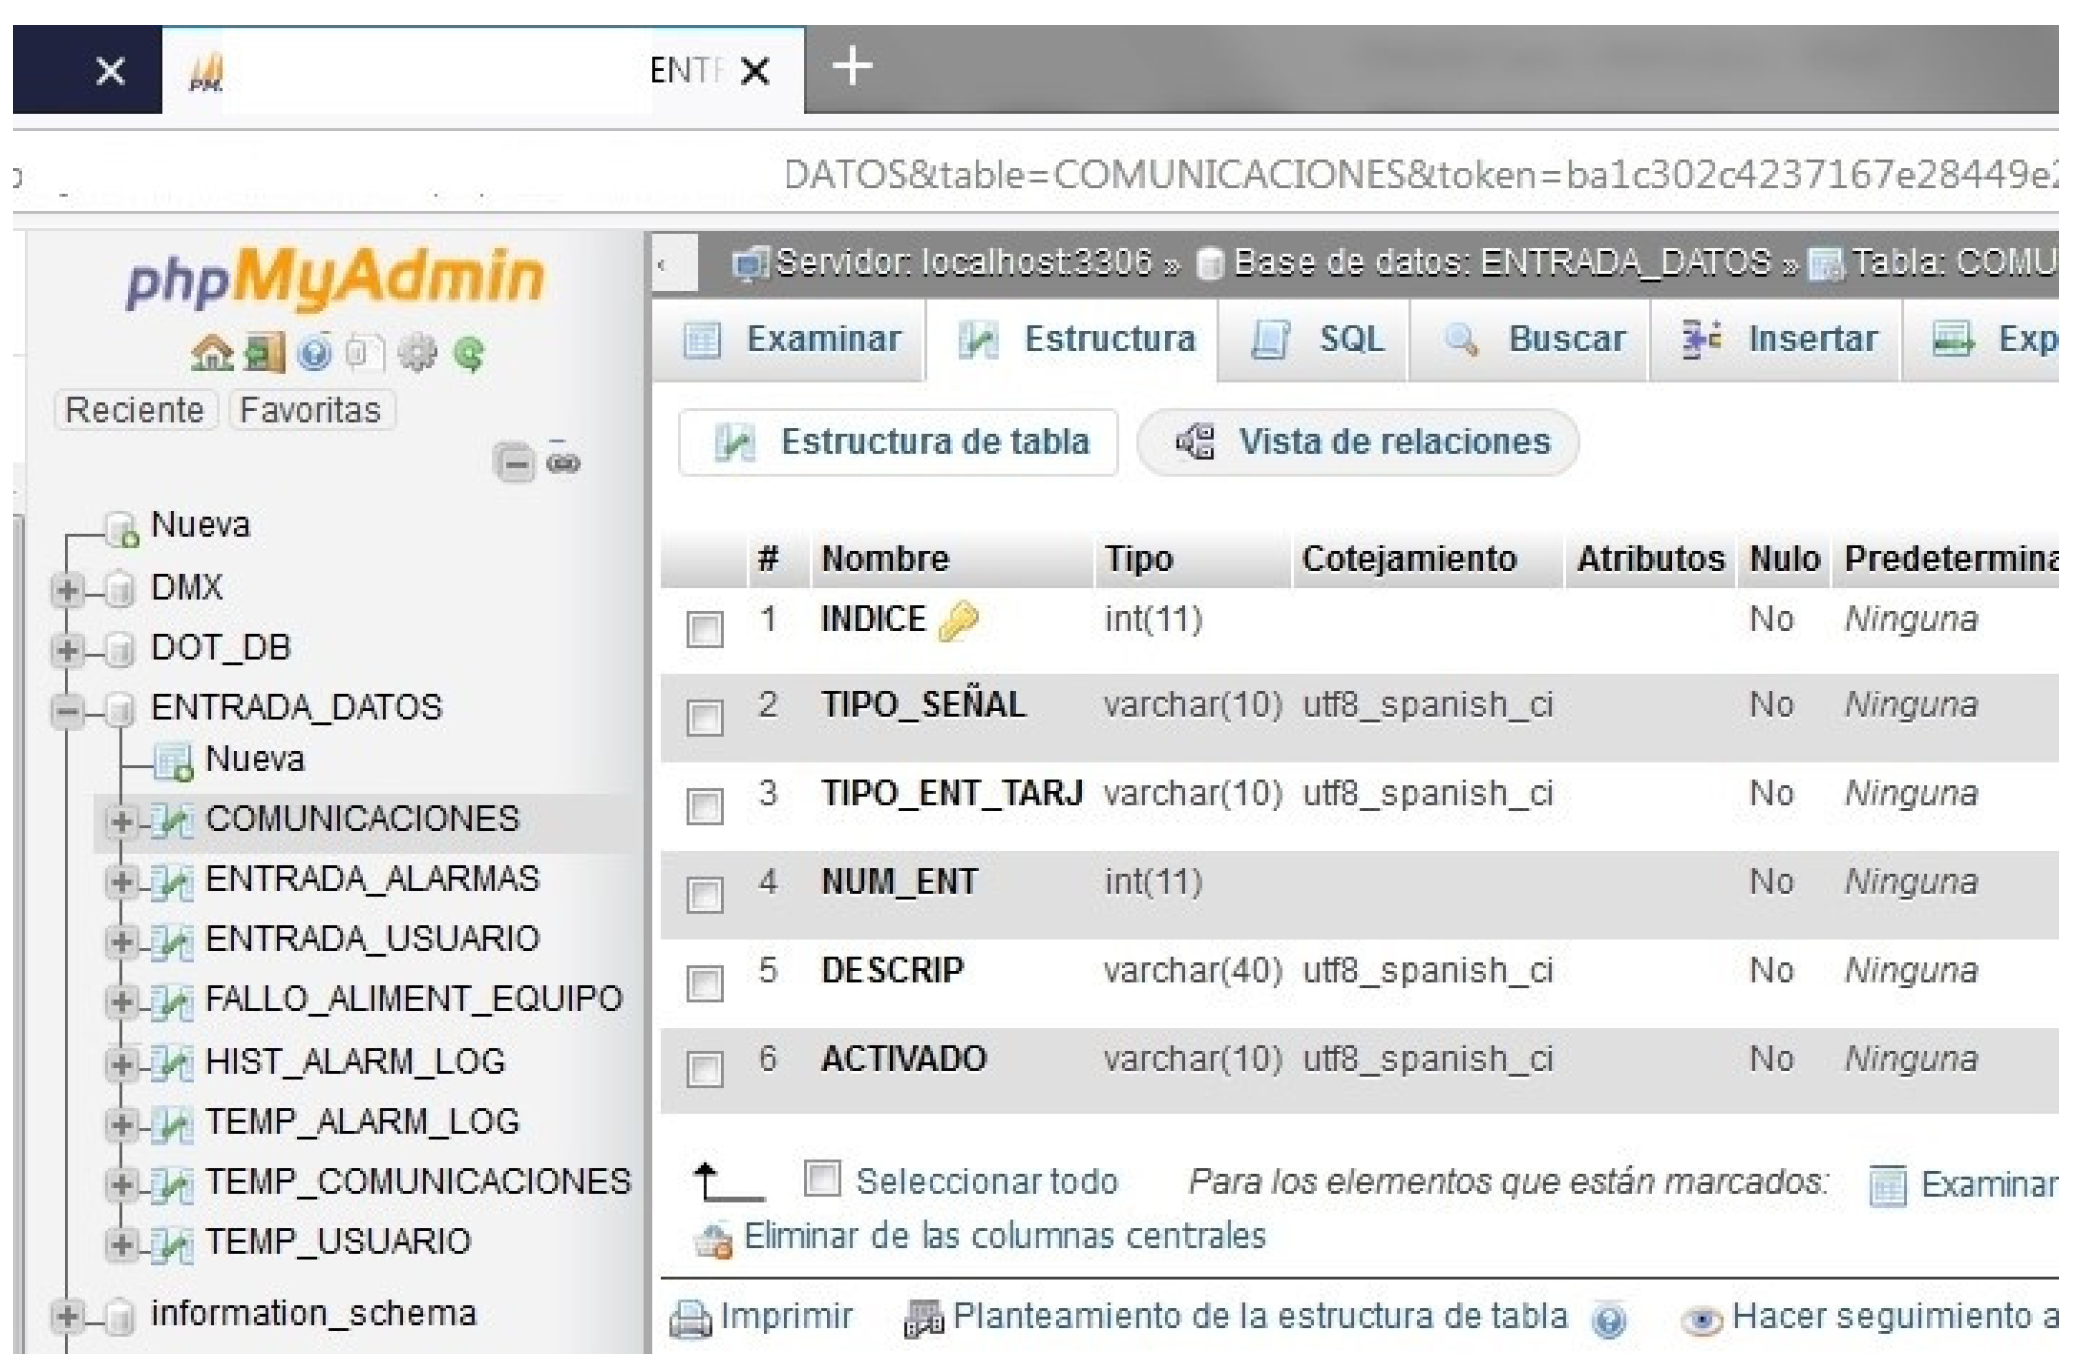This screenshot has height=1367, width=2085.
Task: Open the Insertar tab
Action: coord(1777,340)
